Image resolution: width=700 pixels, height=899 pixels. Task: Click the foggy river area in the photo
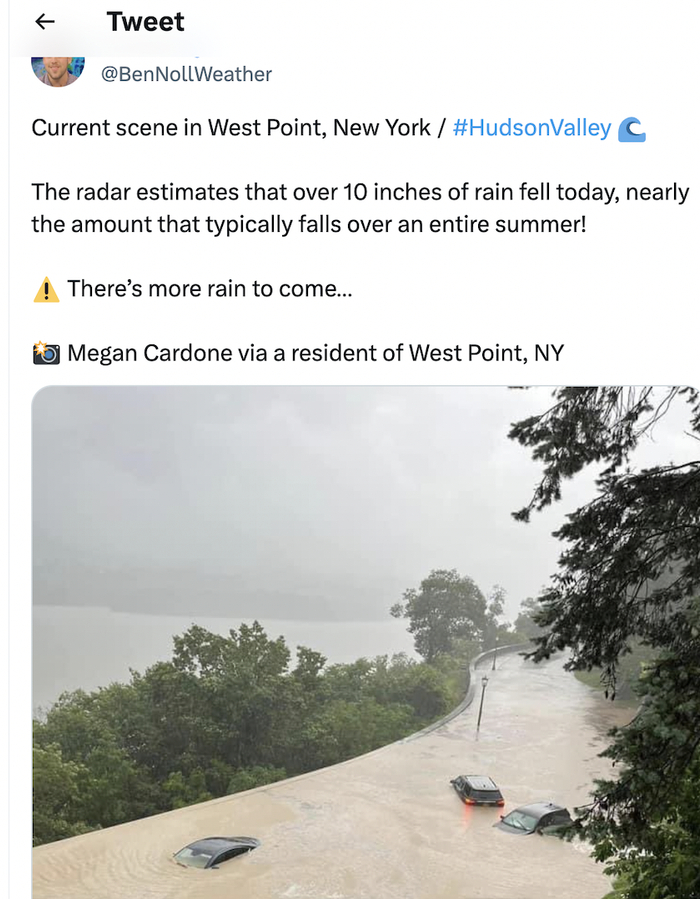[x=200, y=640]
